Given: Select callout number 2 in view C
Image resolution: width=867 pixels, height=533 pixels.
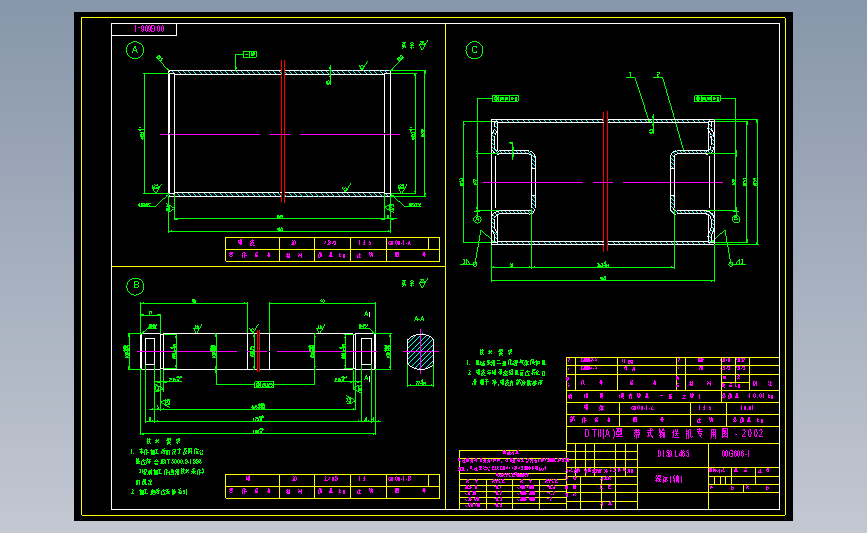Looking at the screenshot, I should (658, 75).
